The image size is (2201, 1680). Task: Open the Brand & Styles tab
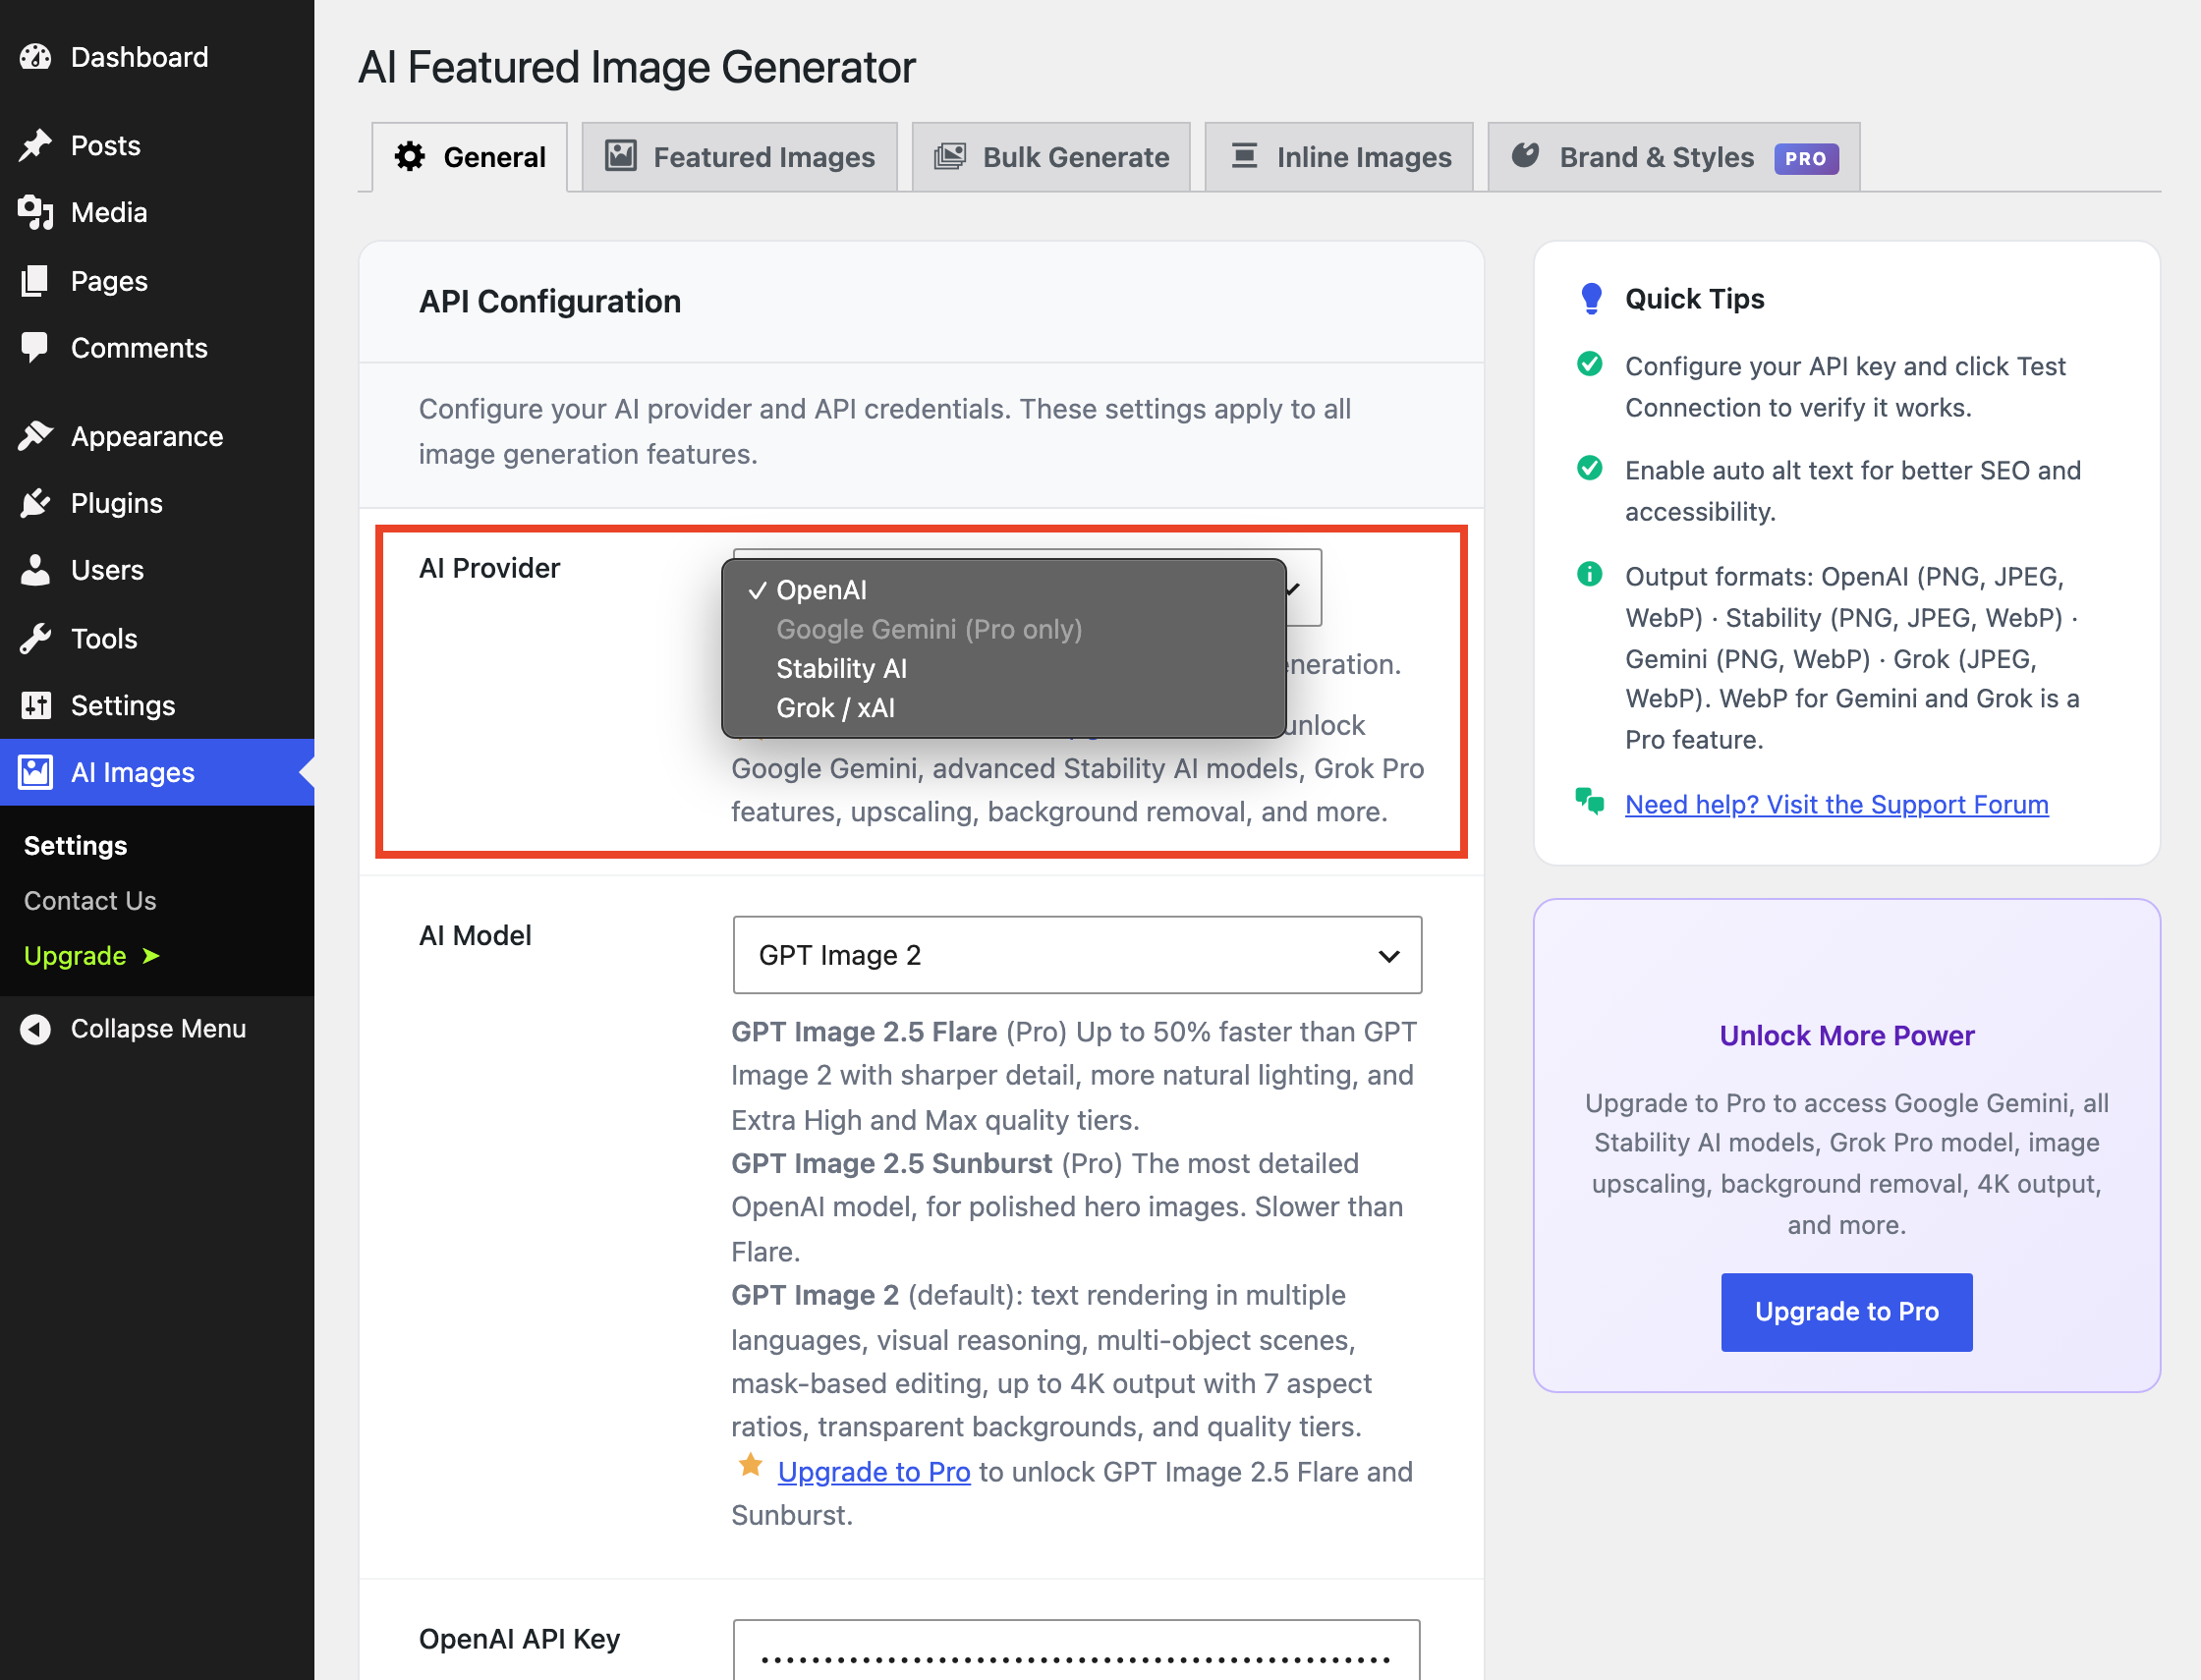click(1673, 157)
